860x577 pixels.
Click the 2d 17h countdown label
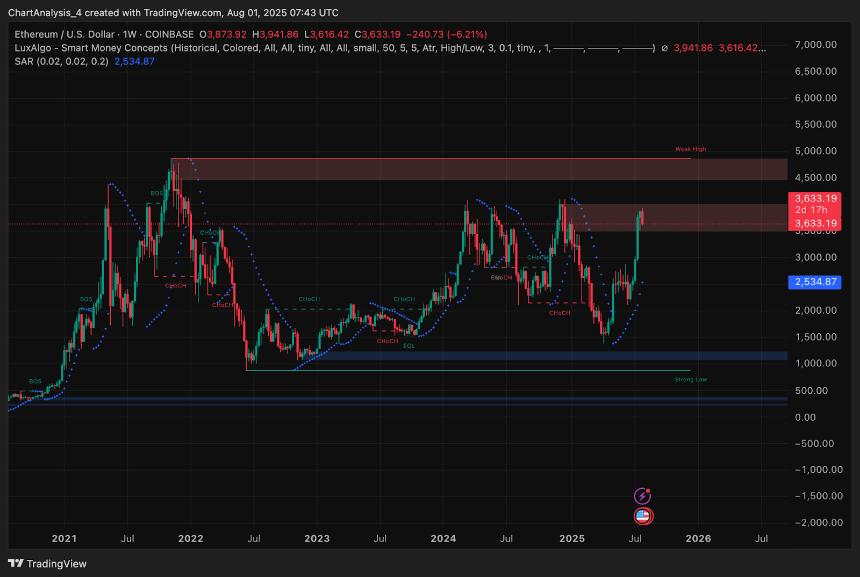[814, 210]
